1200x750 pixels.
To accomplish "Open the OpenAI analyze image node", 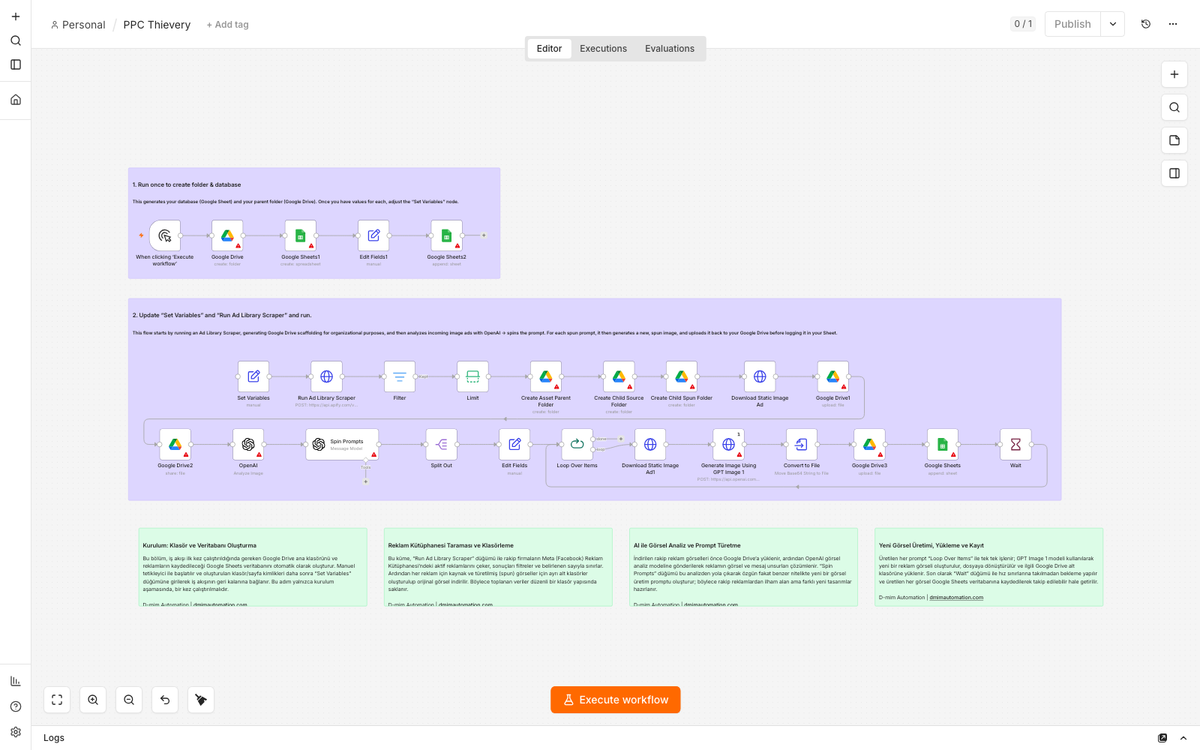I will click(x=248, y=445).
